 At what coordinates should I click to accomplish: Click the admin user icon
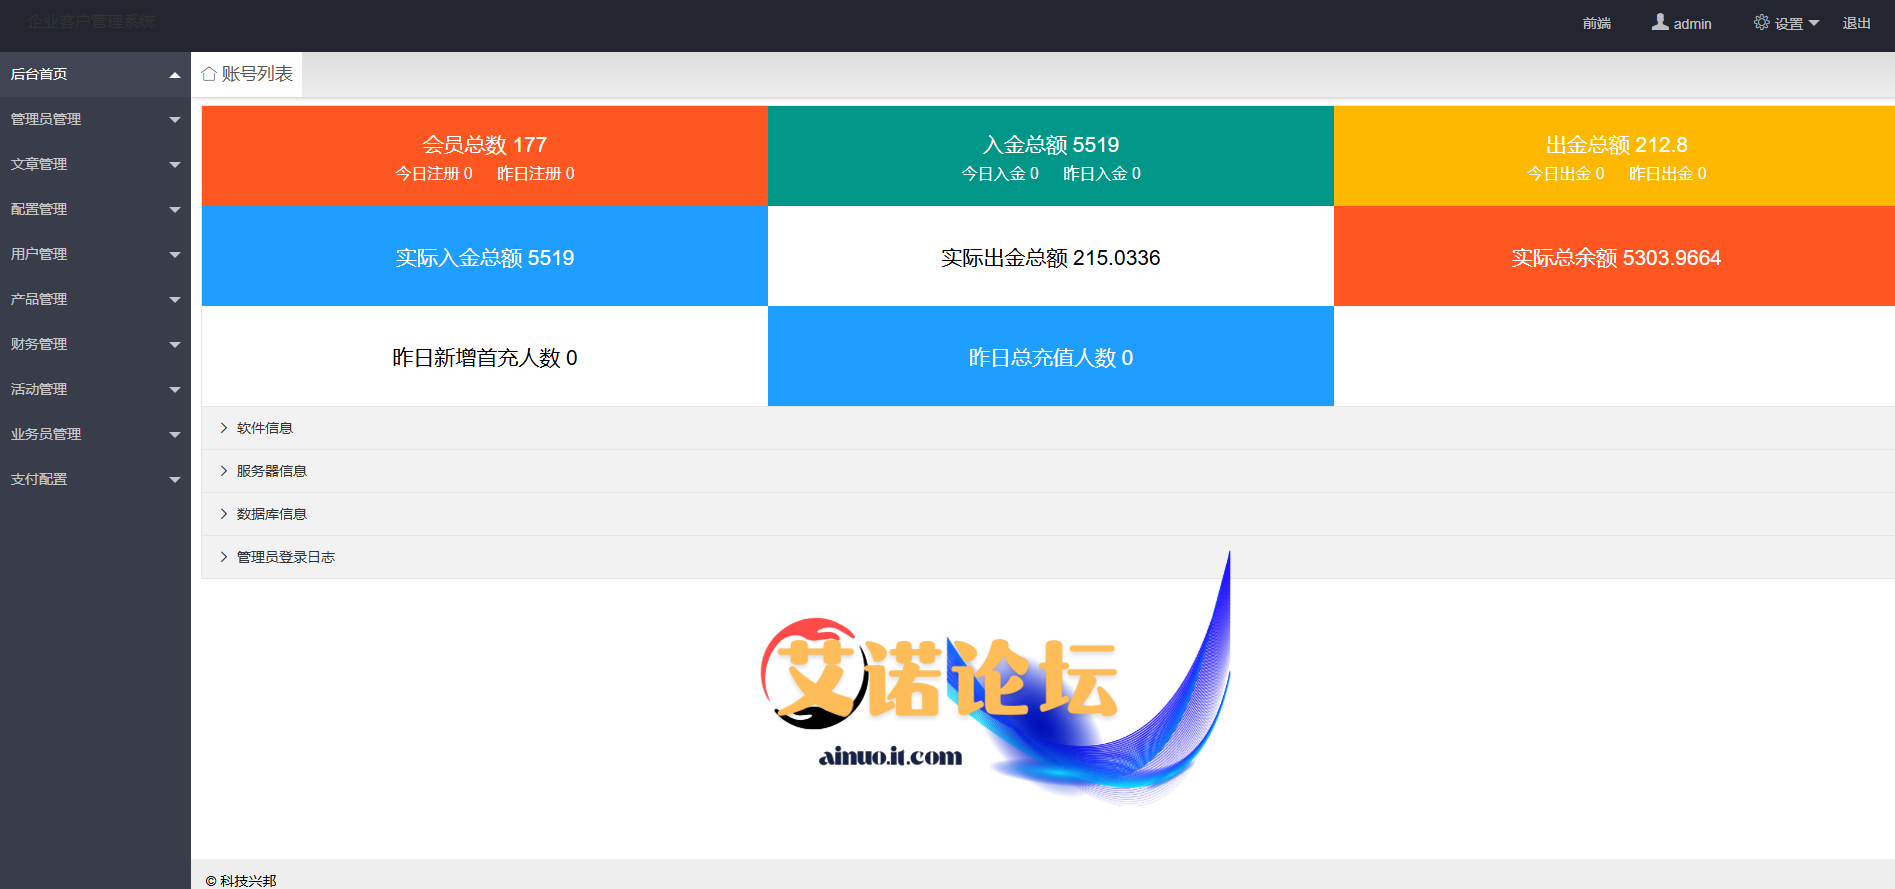[x=1660, y=22]
